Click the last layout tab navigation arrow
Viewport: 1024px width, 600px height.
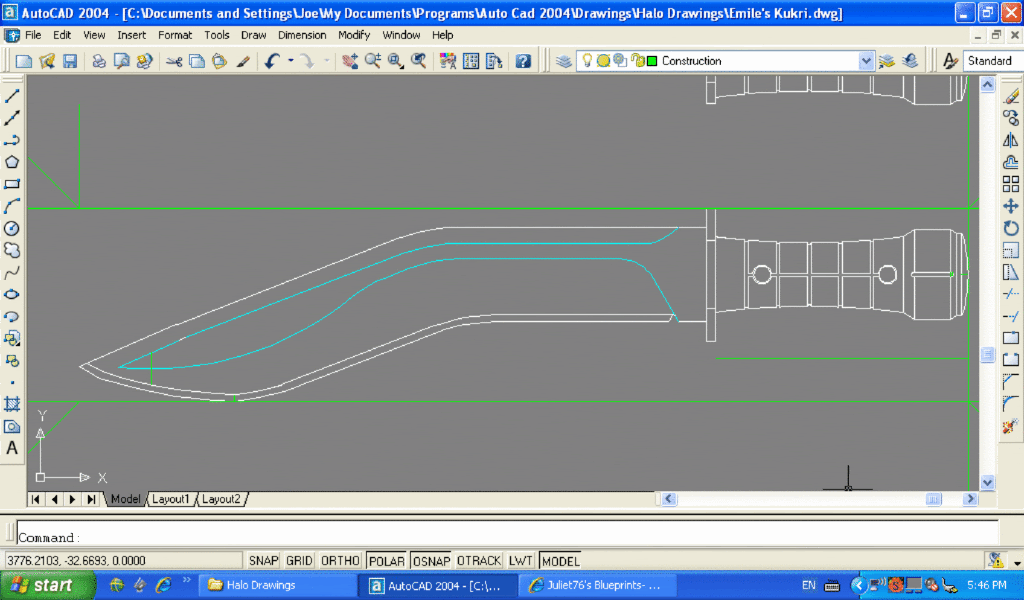coord(91,499)
